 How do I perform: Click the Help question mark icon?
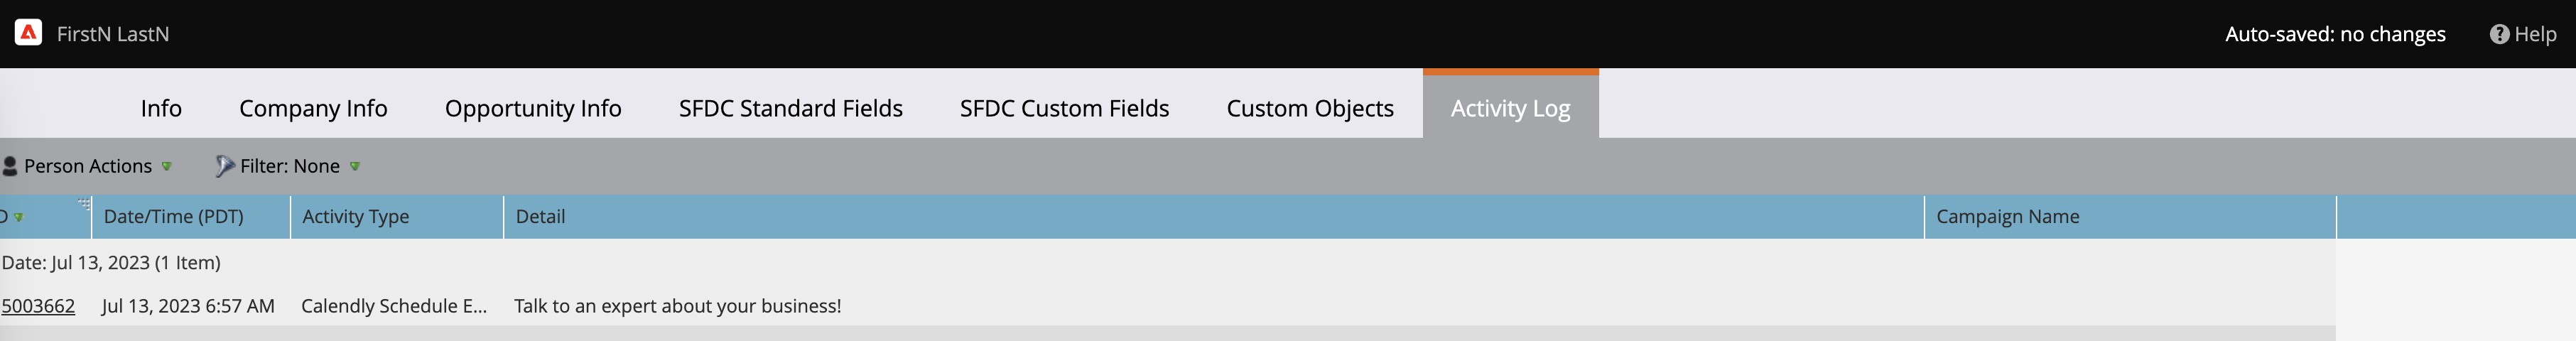(x=2498, y=34)
